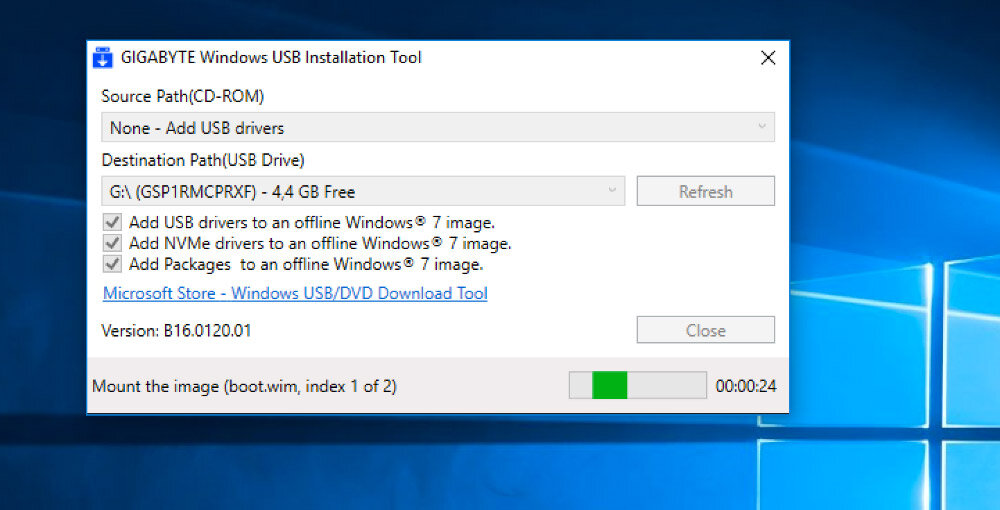1000x510 pixels.
Task: Click the Mount the image status message
Action: click(x=244, y=386)
